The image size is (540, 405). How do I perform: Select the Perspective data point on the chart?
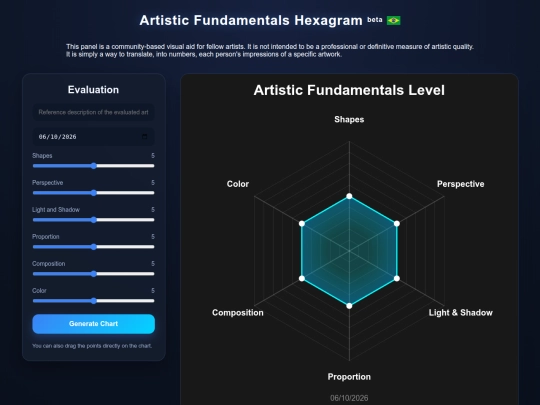(397, 224)
